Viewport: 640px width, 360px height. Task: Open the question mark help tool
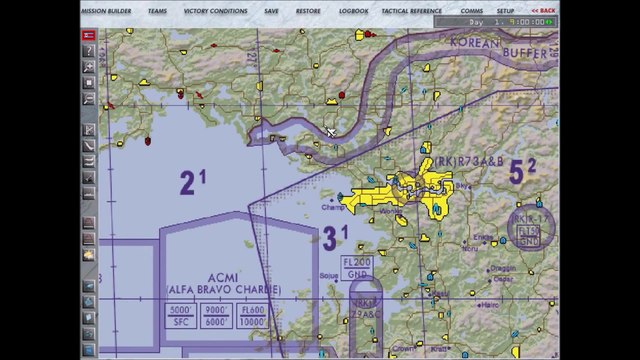89,51
